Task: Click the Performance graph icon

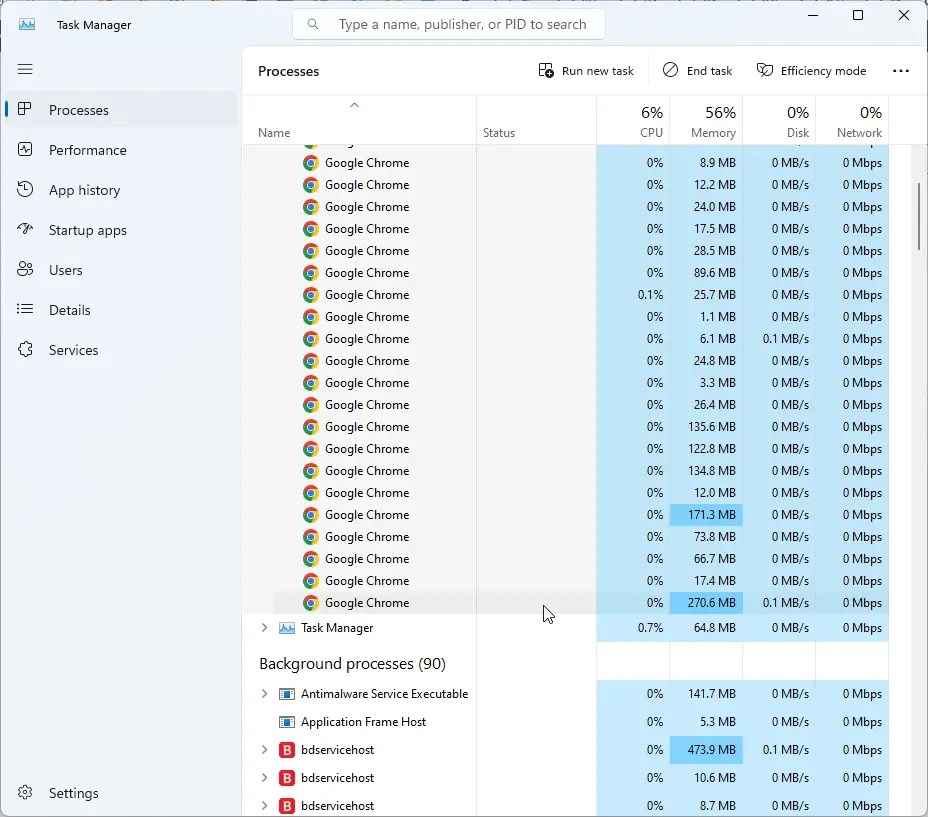Action: (x=25, y=149)
